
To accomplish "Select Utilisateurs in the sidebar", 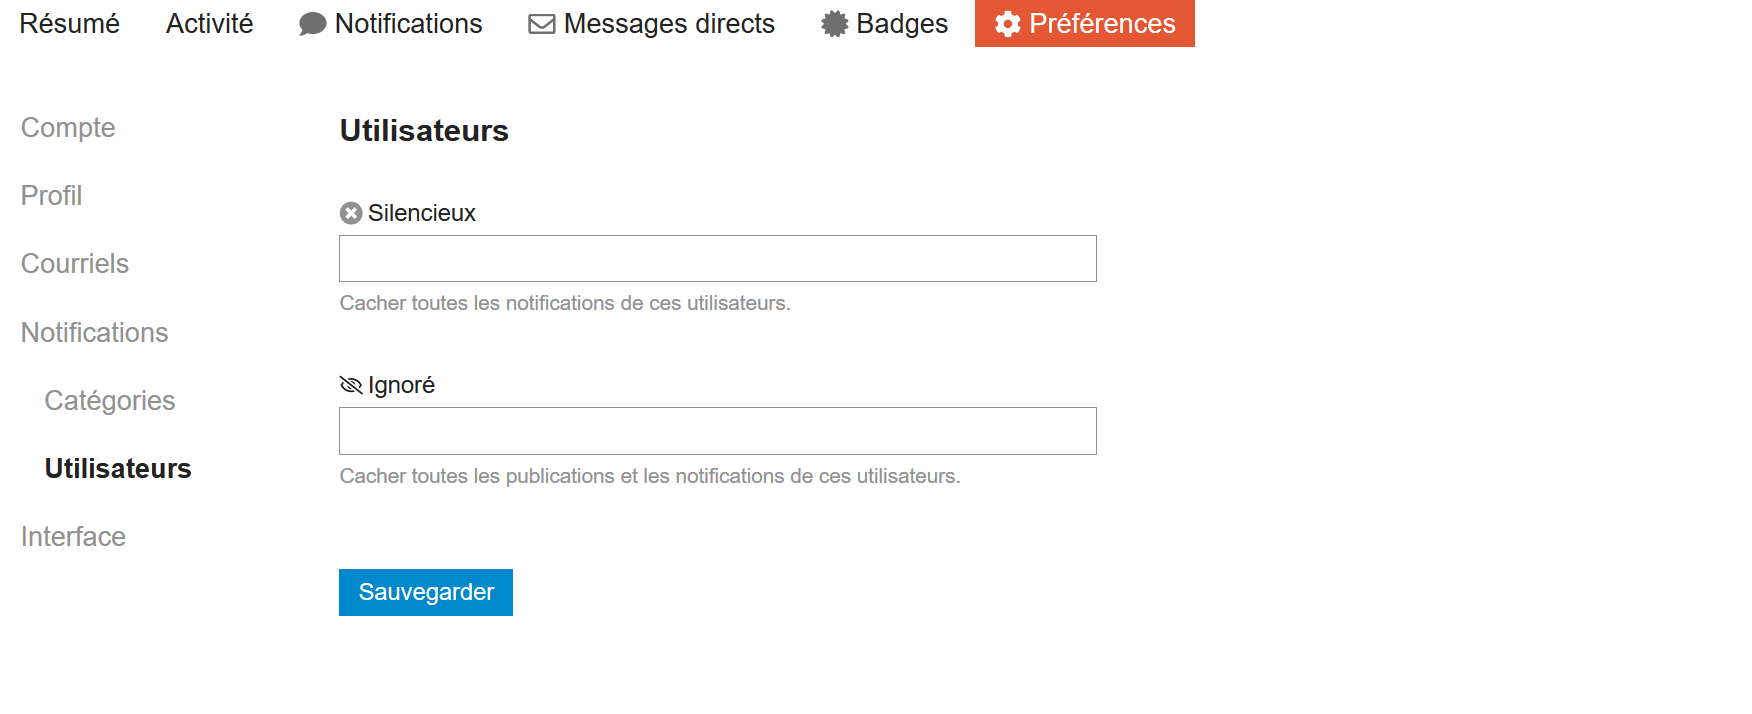I will pos(118,469).
